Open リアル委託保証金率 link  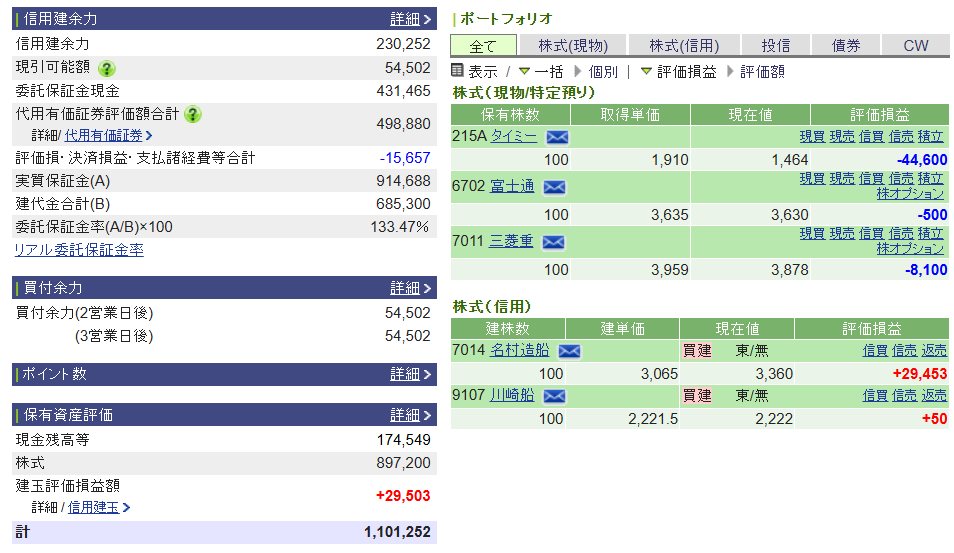[x=79, y=250]
